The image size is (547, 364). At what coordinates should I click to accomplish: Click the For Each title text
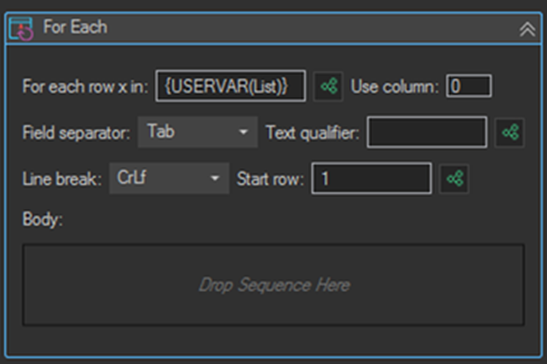pos(75,27)
